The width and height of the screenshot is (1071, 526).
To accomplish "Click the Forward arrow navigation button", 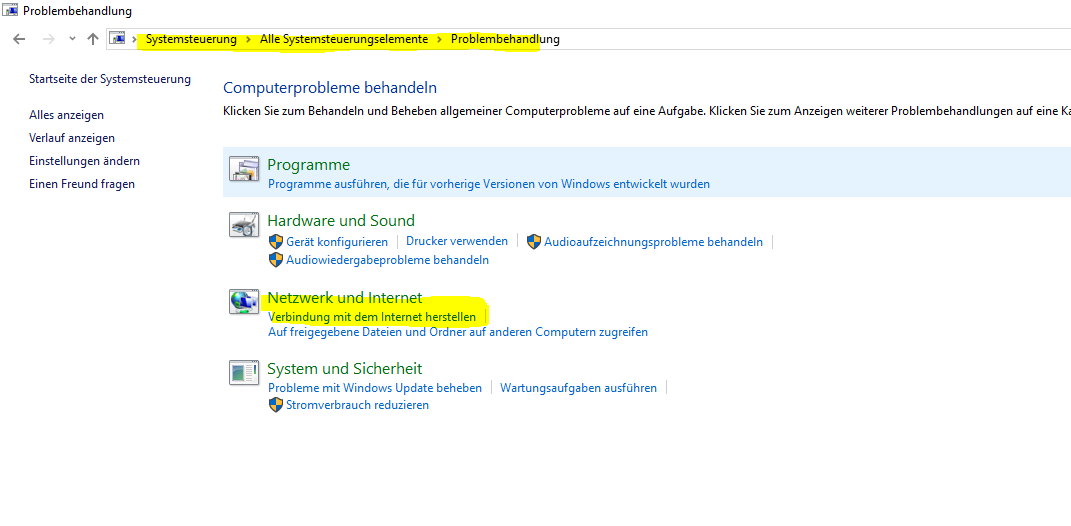I will pos(48,39).
